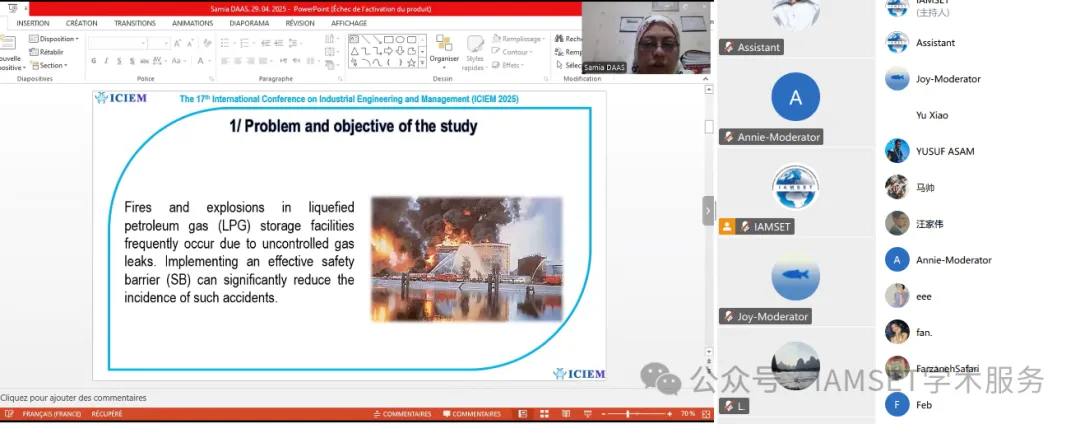Align paragraph text to the left

[225, 61]
